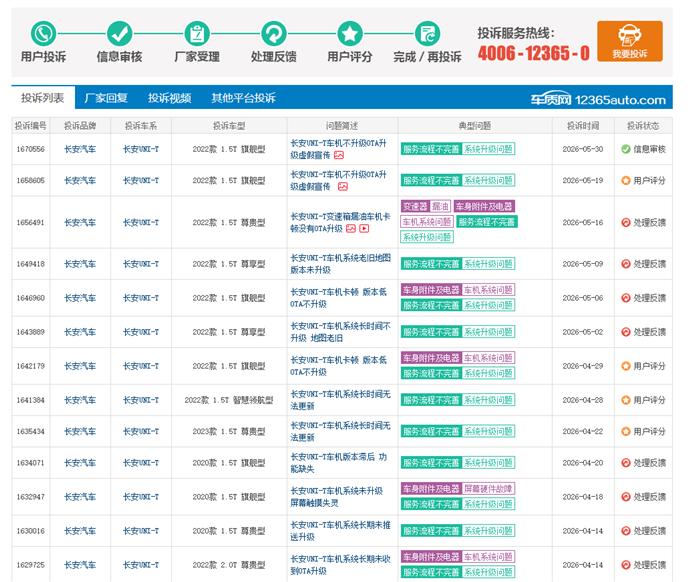Screen dimensions: 700x582
Task: Click the 投诉状态 column header
Action: pyautogui.click(x=643, y=126)
